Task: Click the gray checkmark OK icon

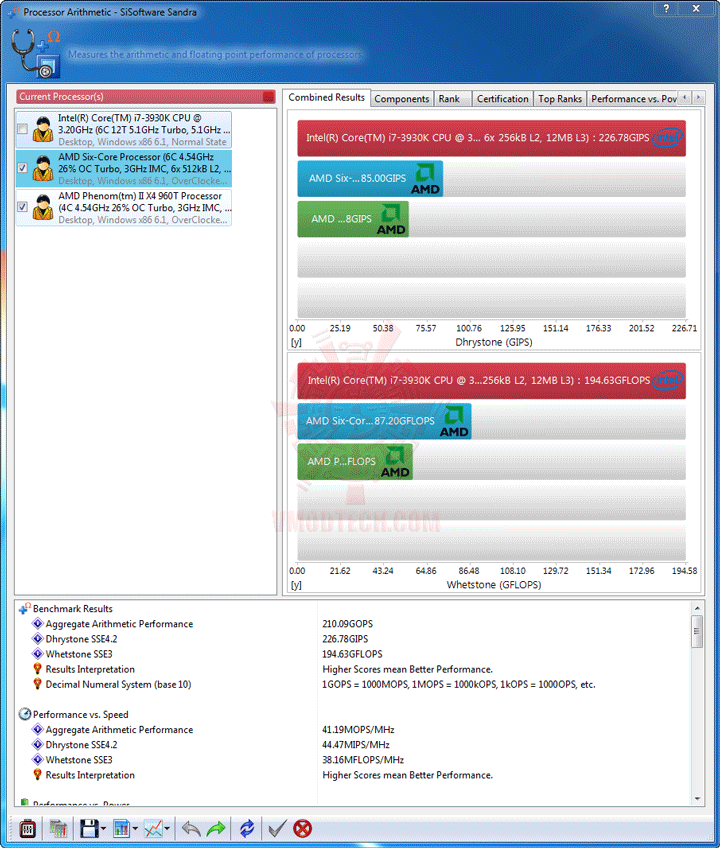Action: pyautogui.click(x=278, y=829)
